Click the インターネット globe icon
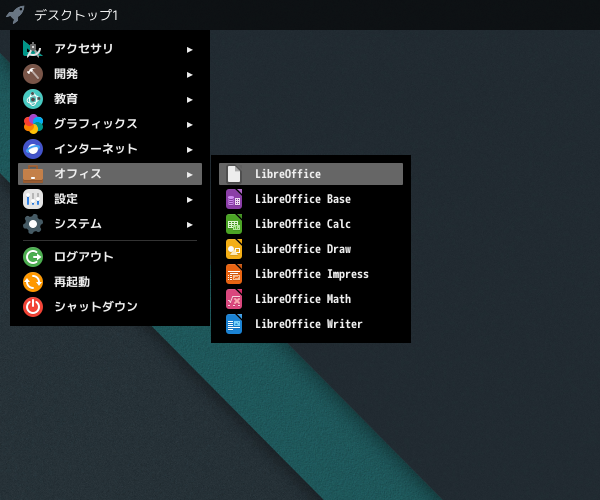This screenshot has height=500, width=600. point(33,149)
